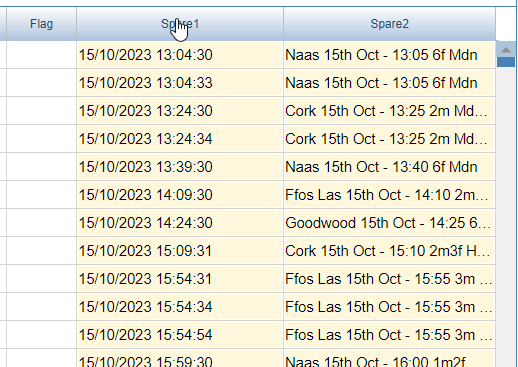Sort by the Spare2 column header
This screenshot has height=367, width=518.
389,24
